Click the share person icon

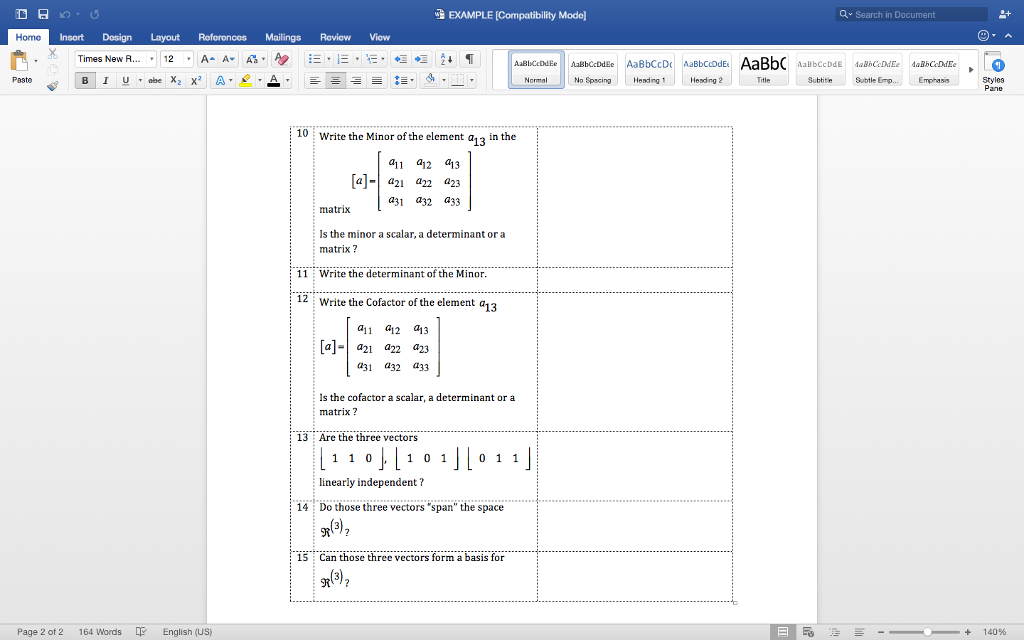tap(1004, 14)
